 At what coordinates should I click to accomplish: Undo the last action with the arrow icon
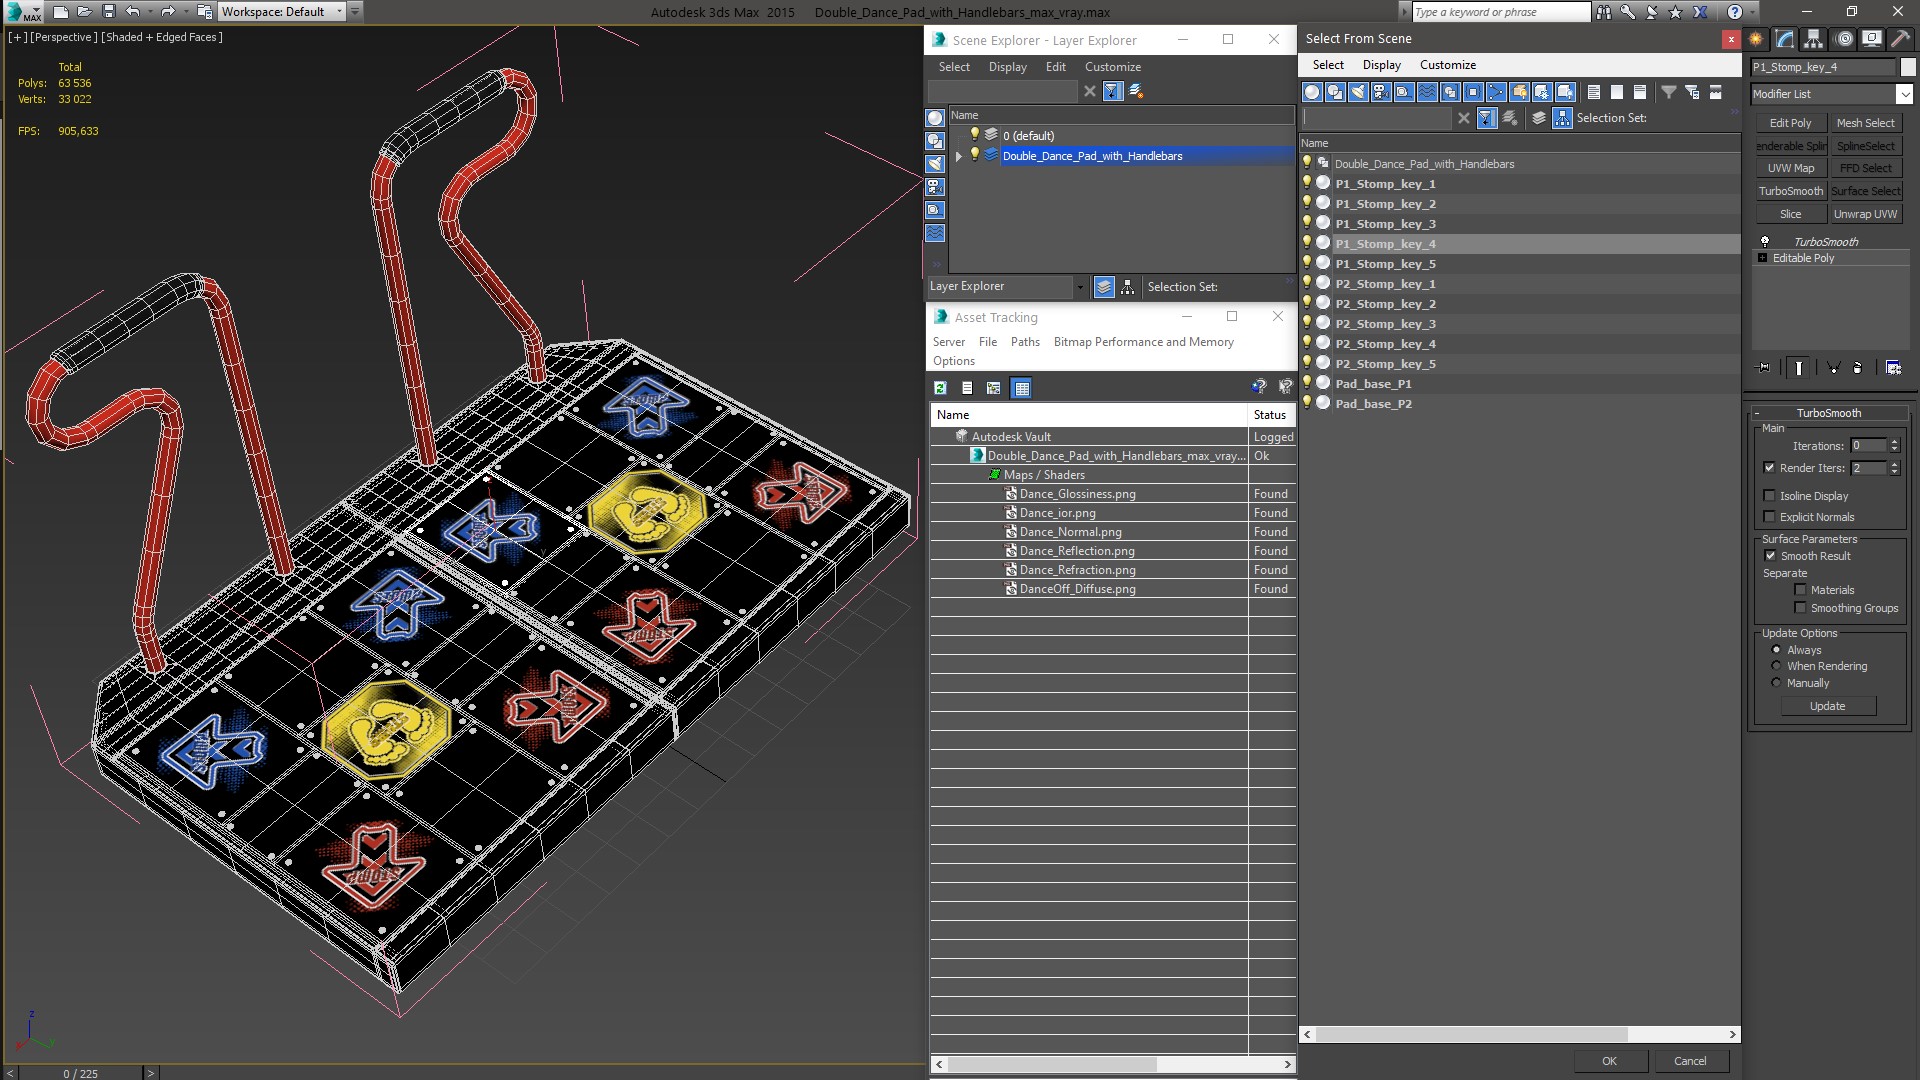(132, 12)
